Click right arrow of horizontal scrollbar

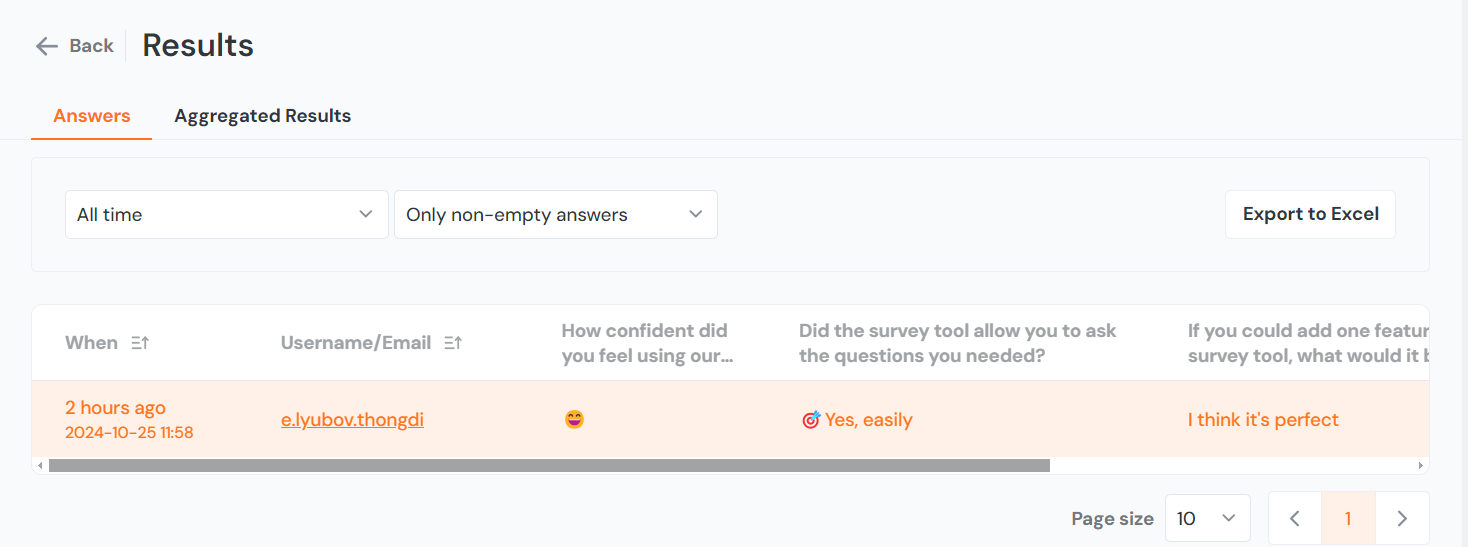1420,466
